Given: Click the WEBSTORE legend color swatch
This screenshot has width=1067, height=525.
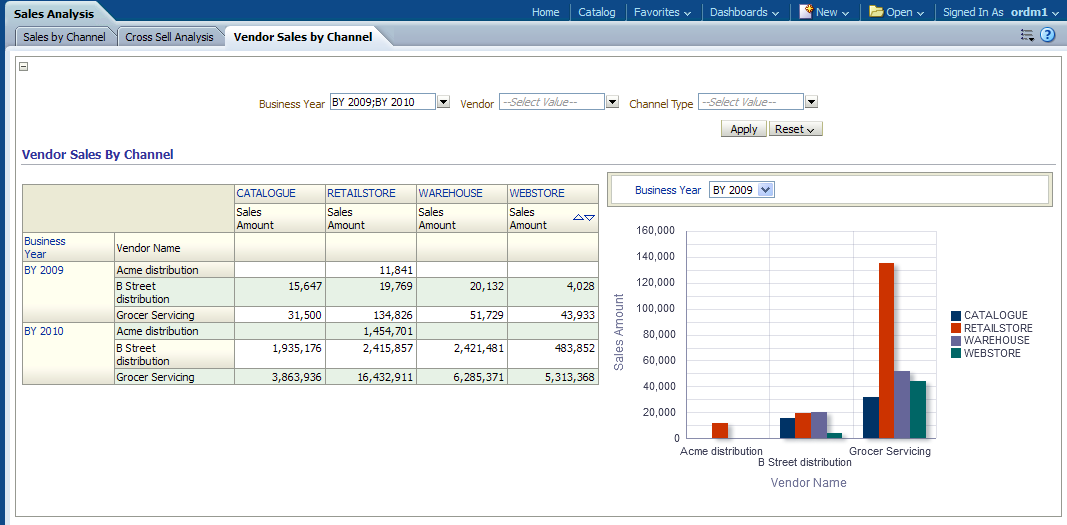Looking at the screenshot, I should tap(956, 354).
